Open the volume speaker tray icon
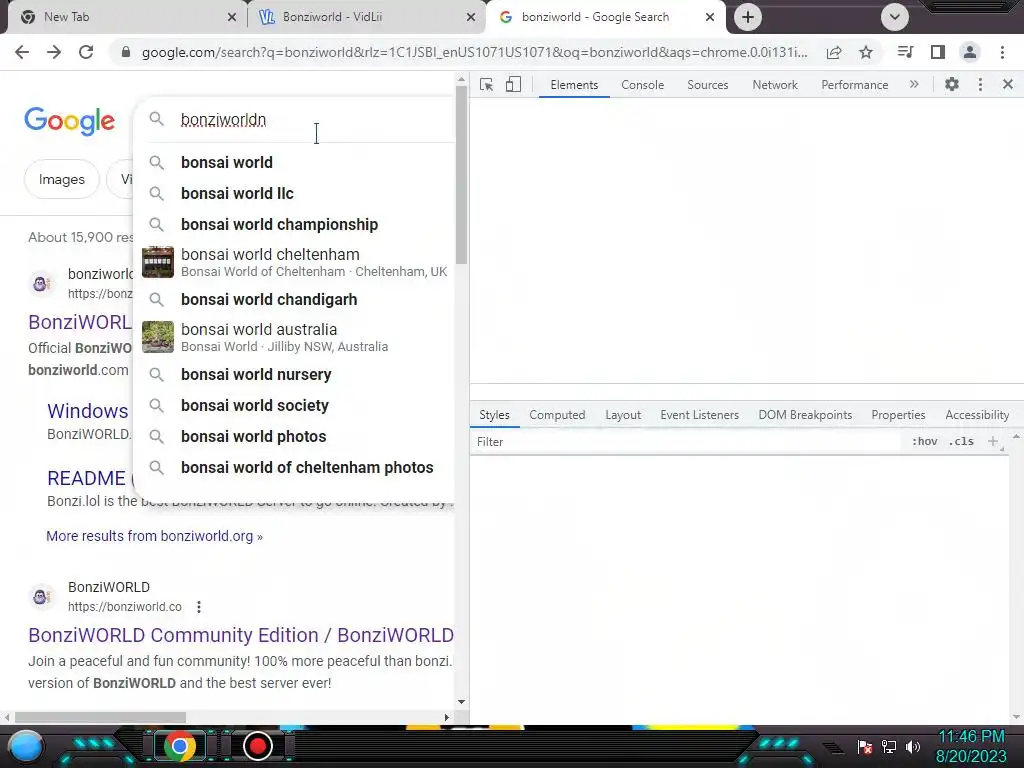 (x=913, y=747)
